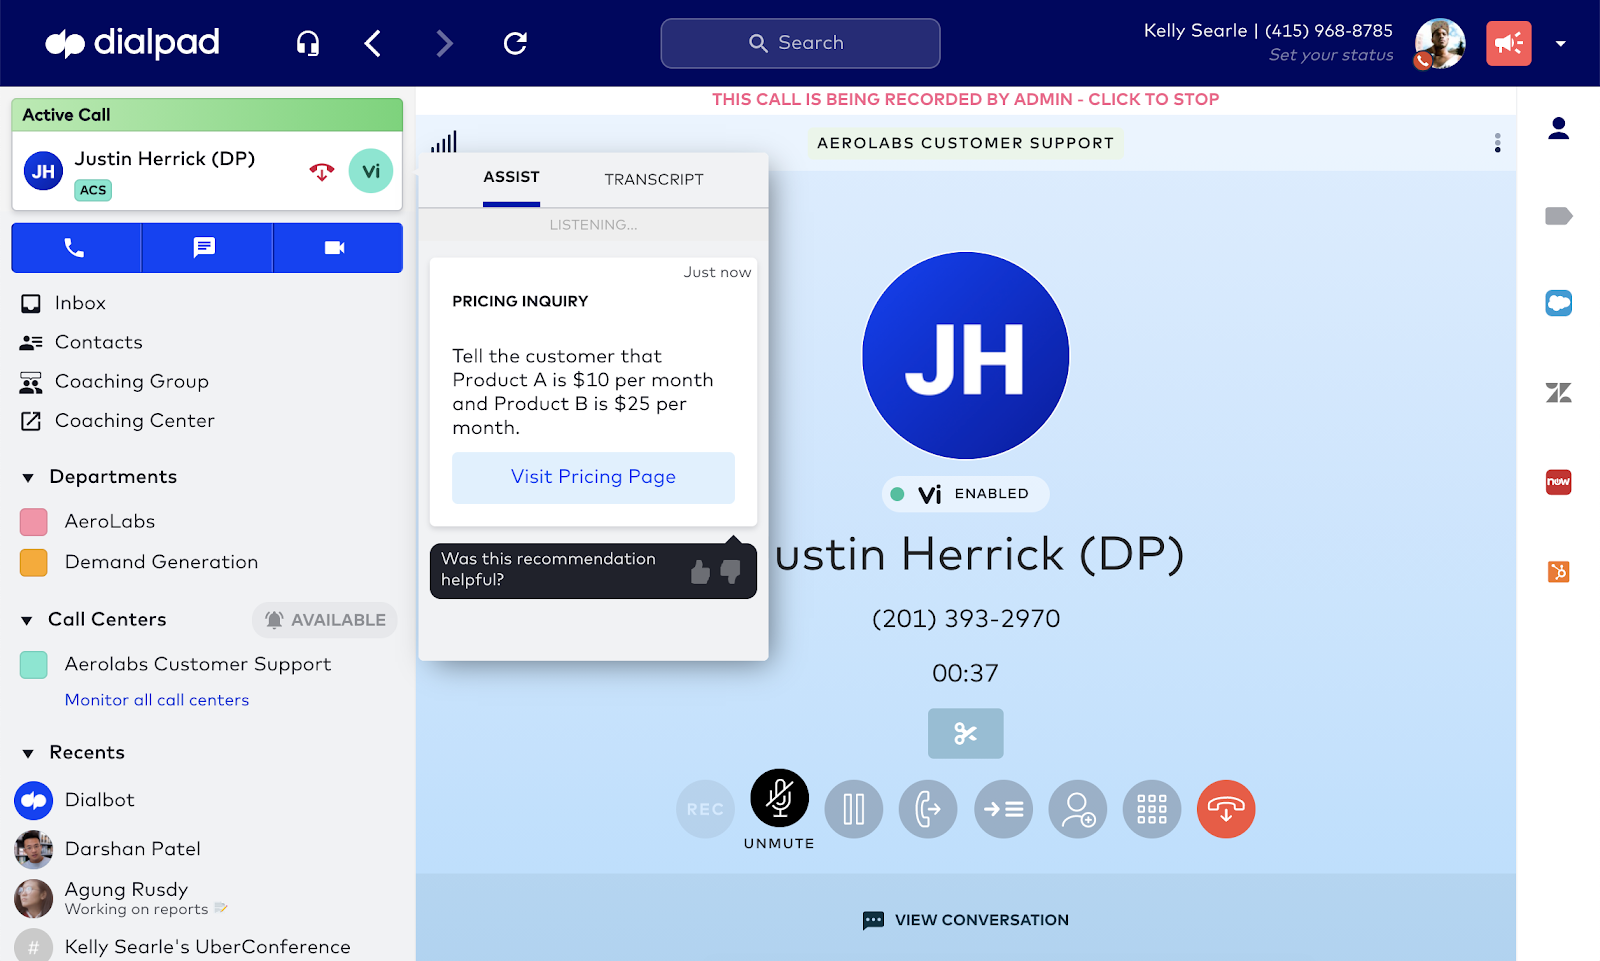
Task: Click the Dialpad logo
Action: click(x=132, y=43)
